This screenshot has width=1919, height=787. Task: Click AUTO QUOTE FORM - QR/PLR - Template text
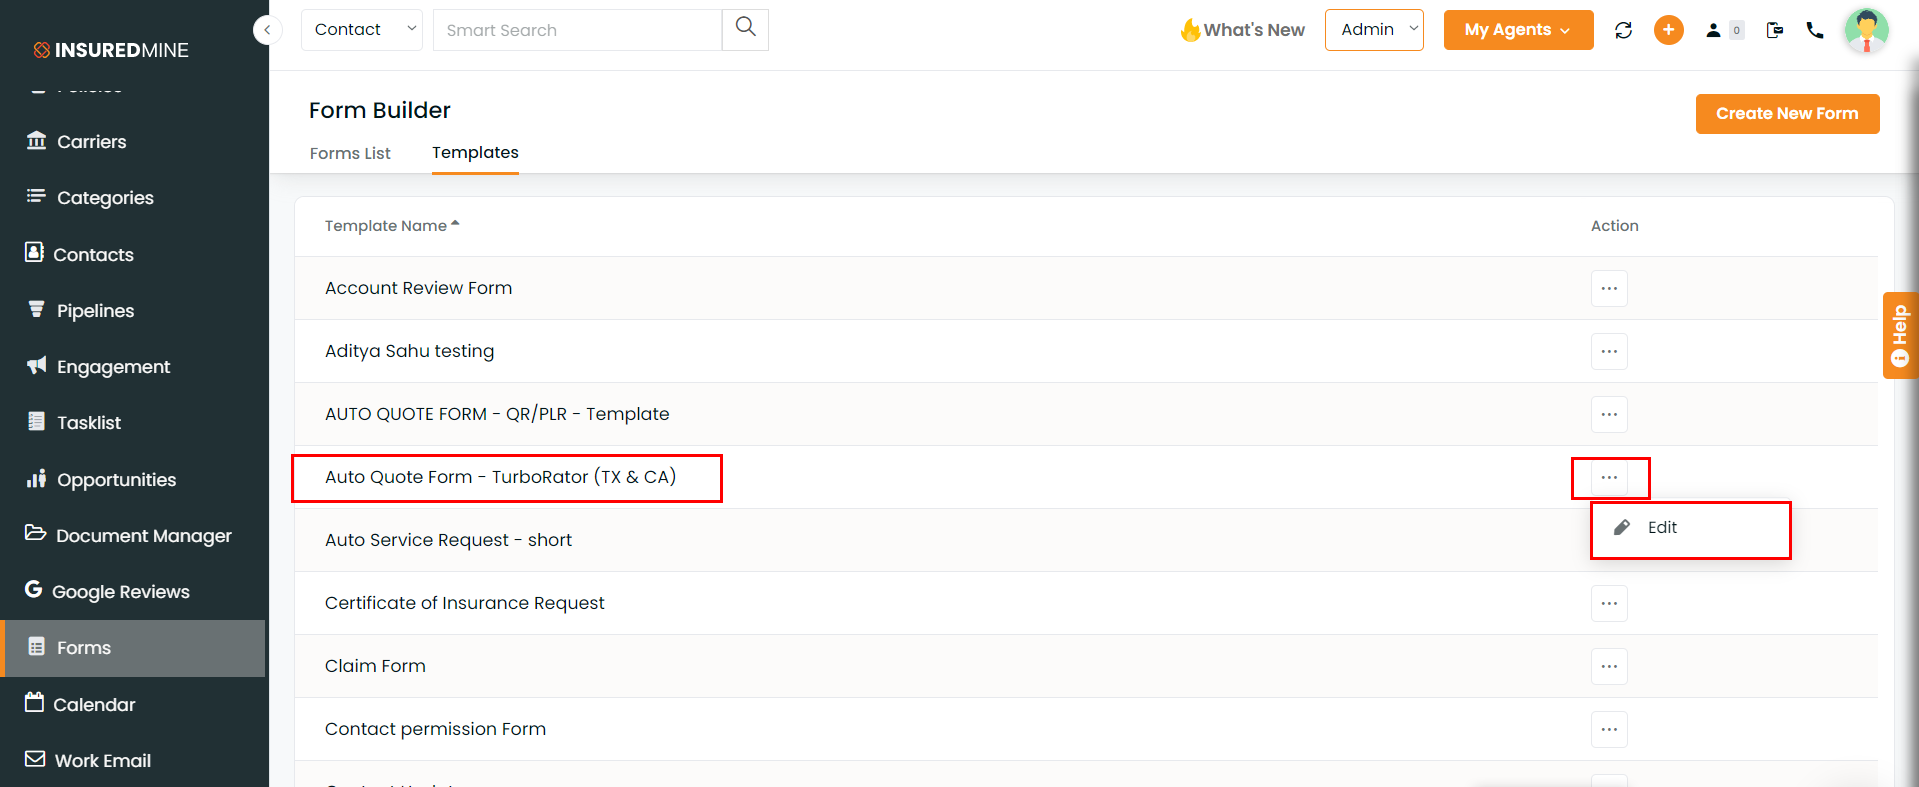497,414
